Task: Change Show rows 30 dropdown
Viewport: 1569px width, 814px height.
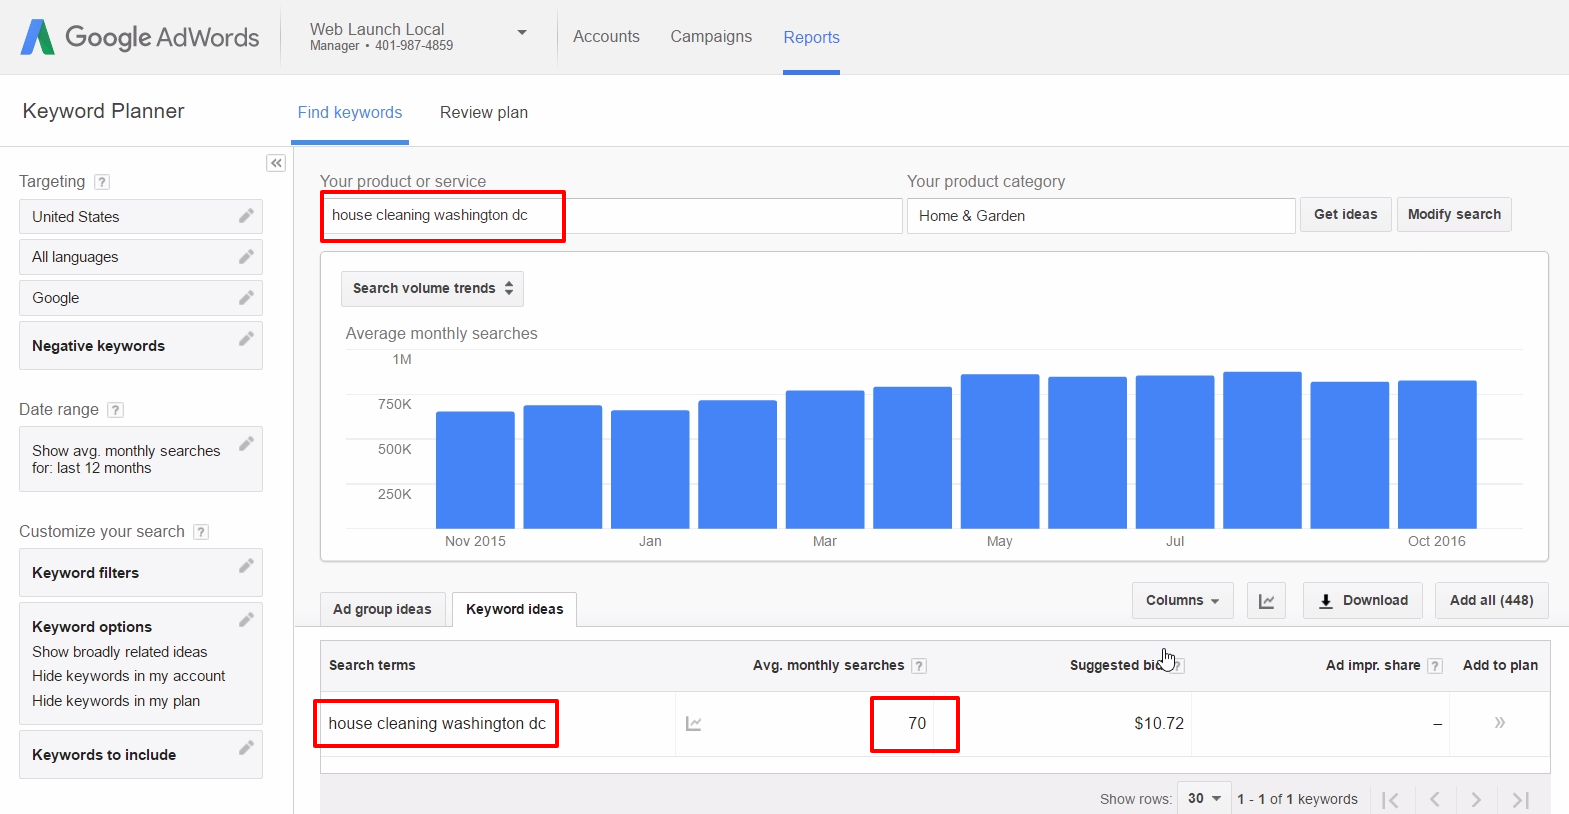Action: point(1204,798)
